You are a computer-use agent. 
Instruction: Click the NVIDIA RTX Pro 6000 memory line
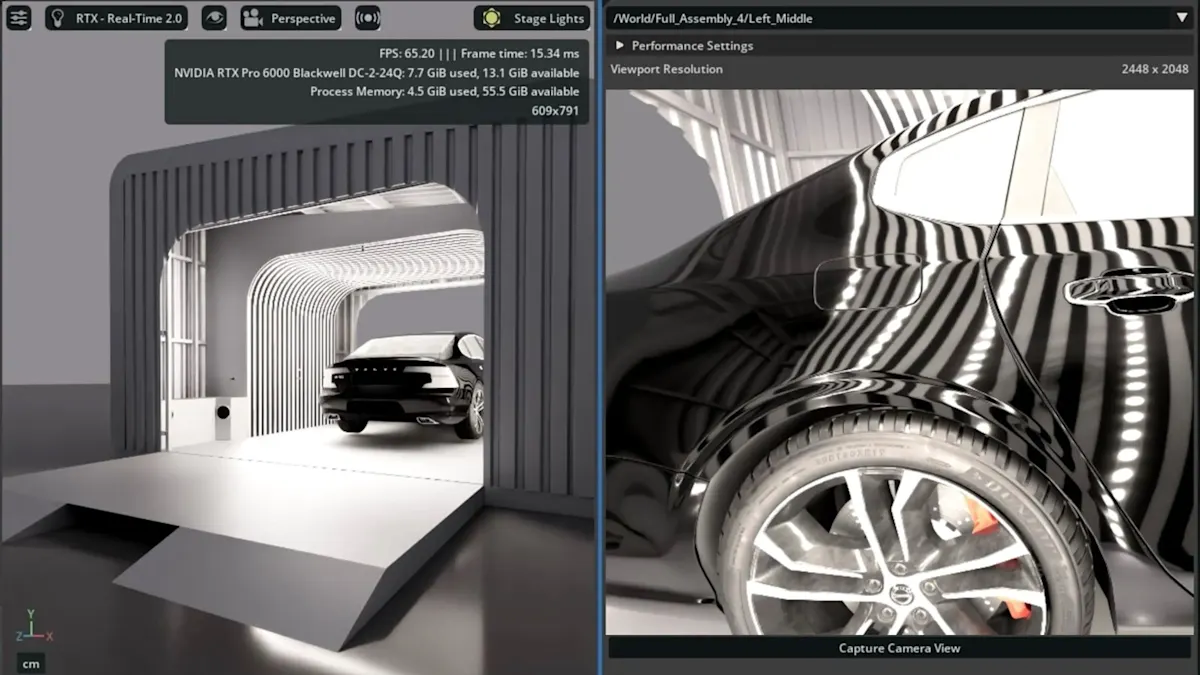[376, 73]
